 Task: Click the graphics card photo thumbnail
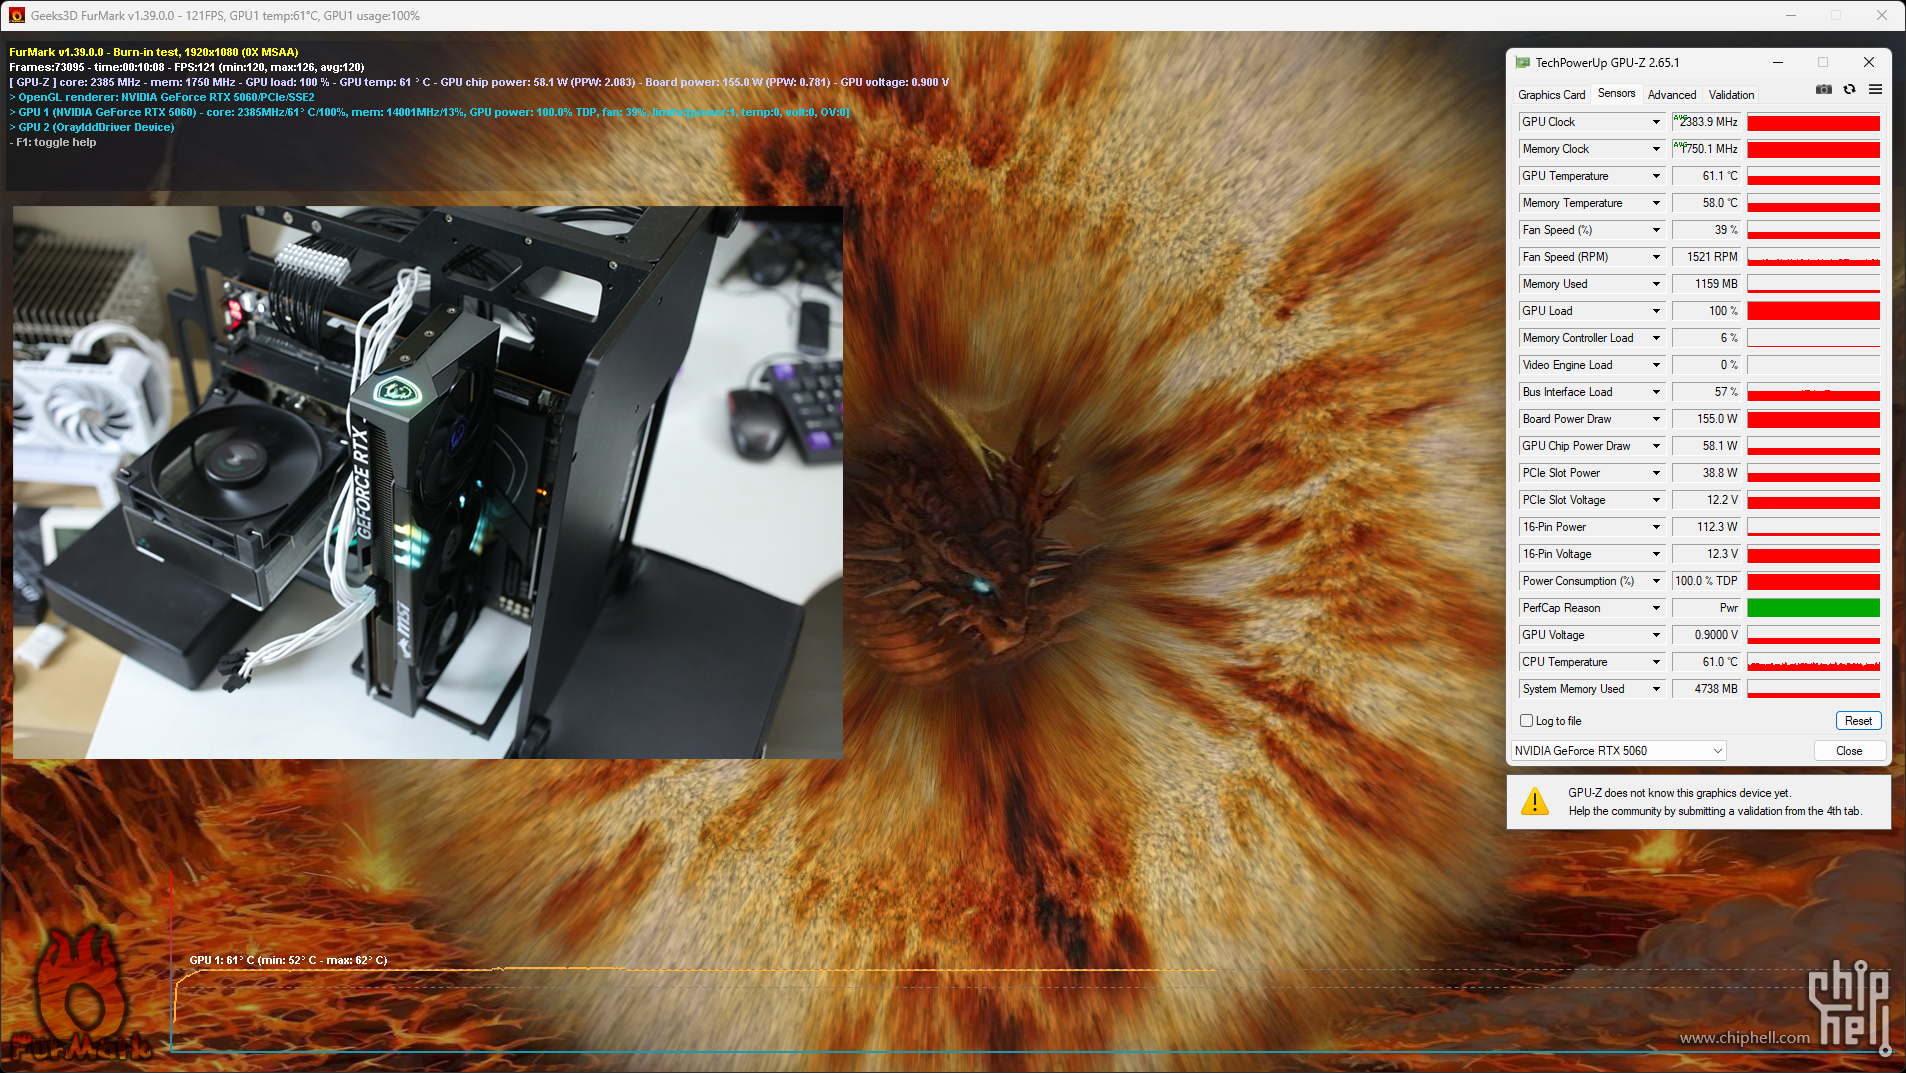428,482
